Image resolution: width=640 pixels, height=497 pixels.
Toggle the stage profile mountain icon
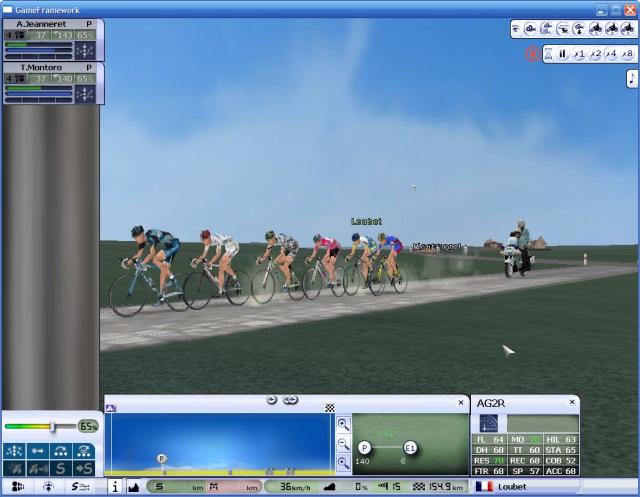[x=135, y=487]
